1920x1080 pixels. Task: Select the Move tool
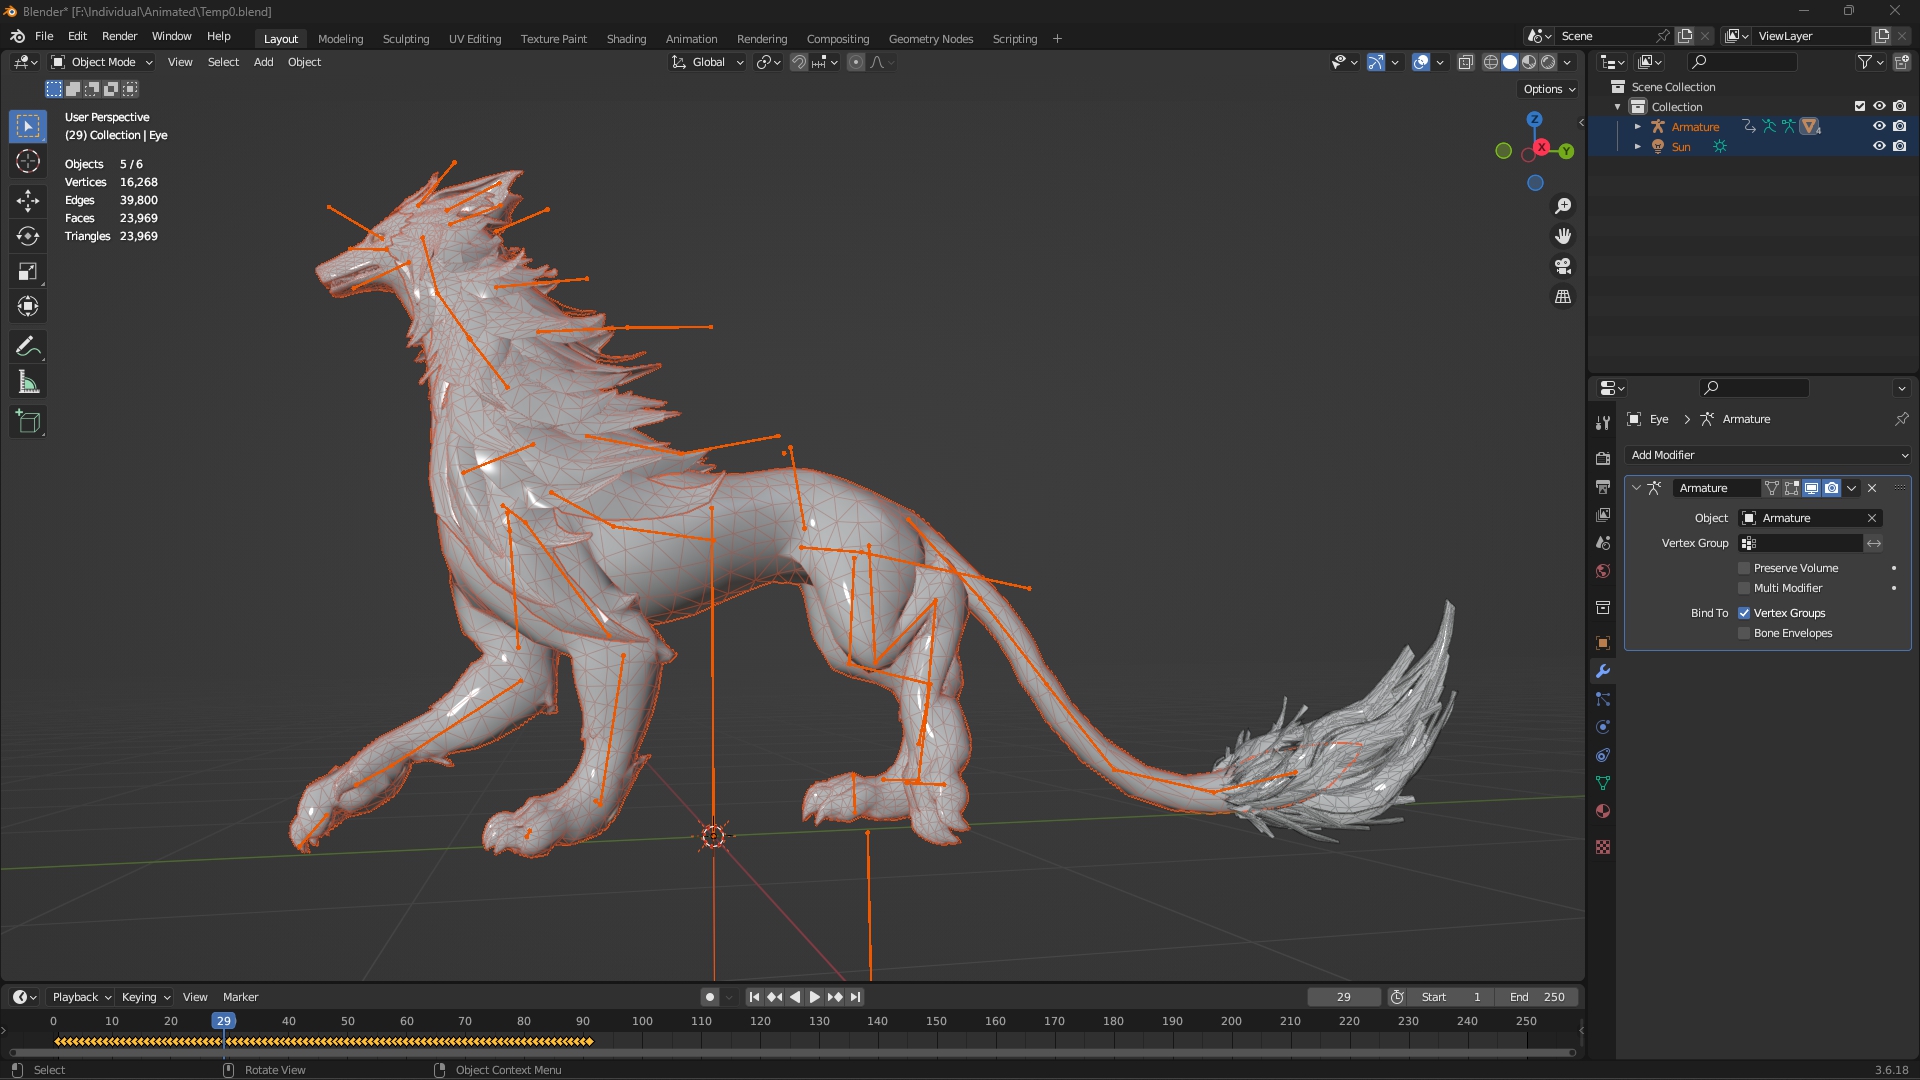click(28, 201)
